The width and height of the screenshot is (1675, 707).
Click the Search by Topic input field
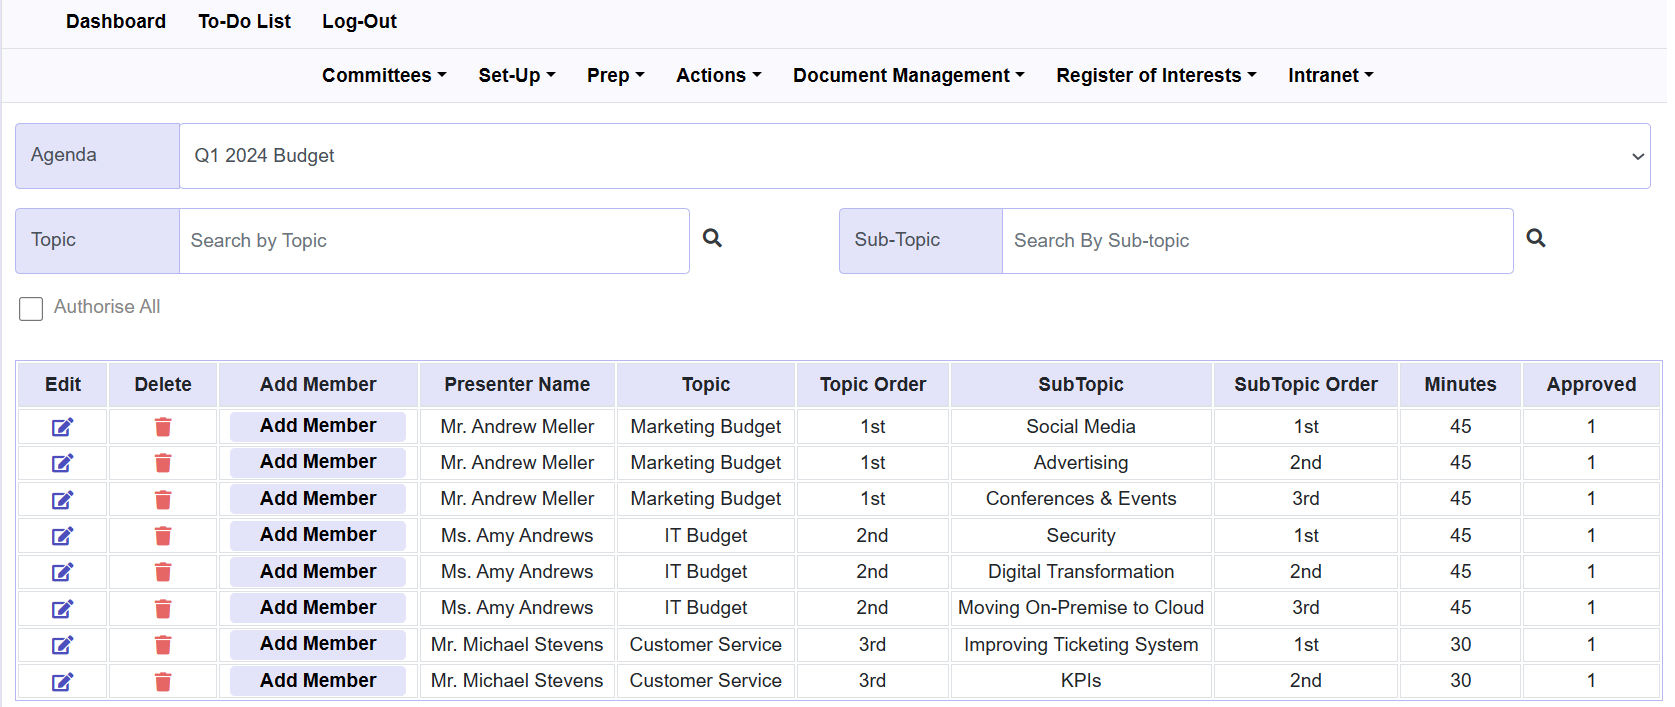pos(433,241)
